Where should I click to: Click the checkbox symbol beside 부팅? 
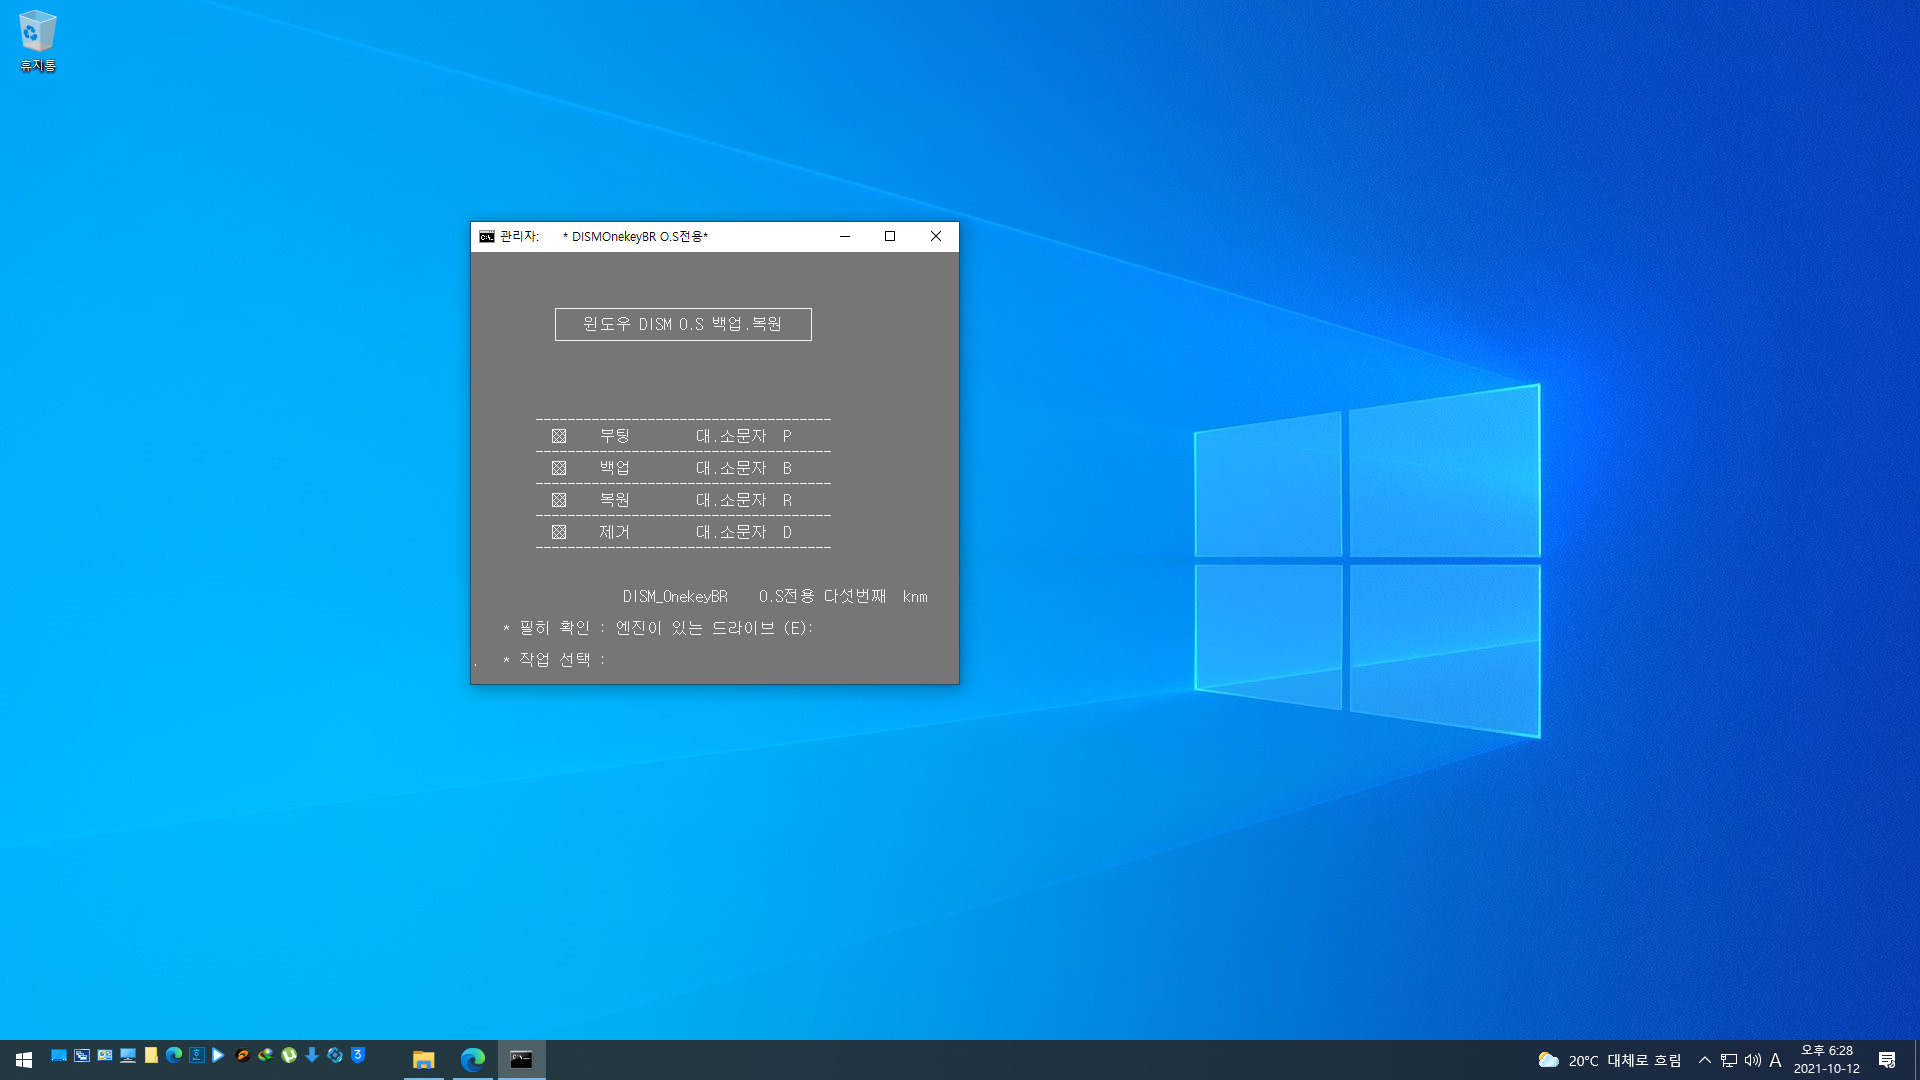[x=559, y=436]
